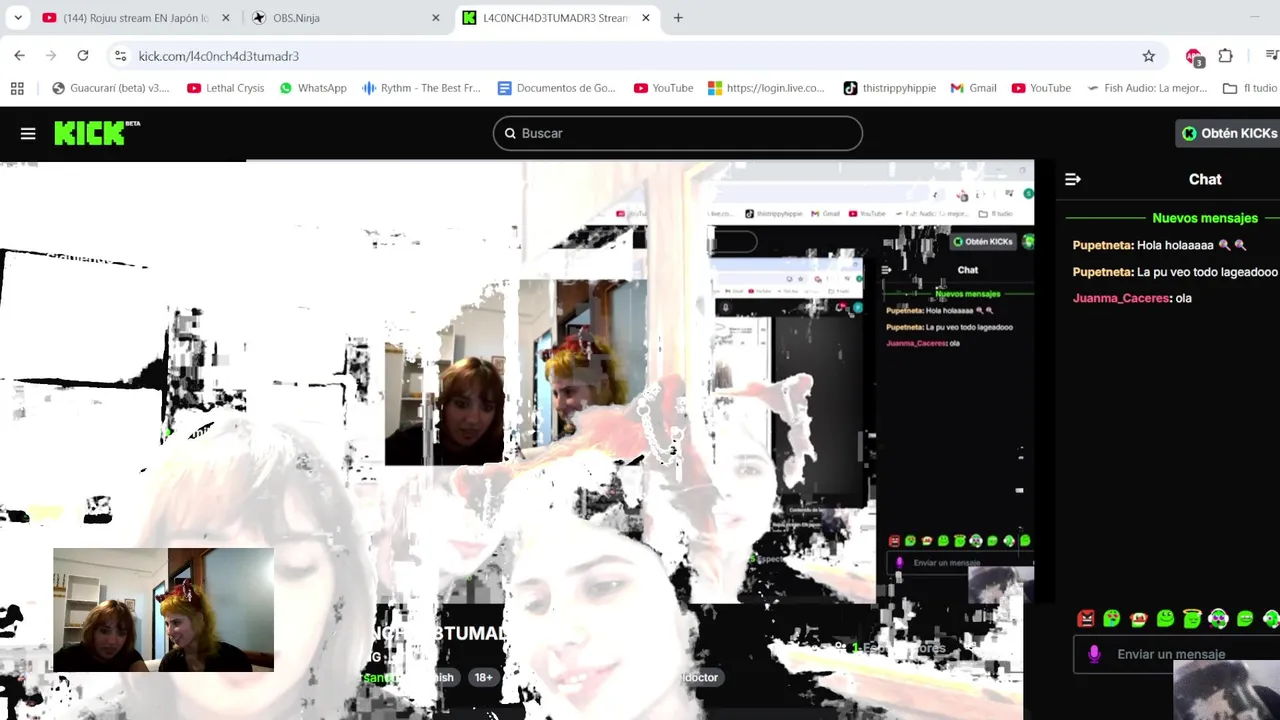Click the magnifier icon in Buscar box

tap(510, 133)
